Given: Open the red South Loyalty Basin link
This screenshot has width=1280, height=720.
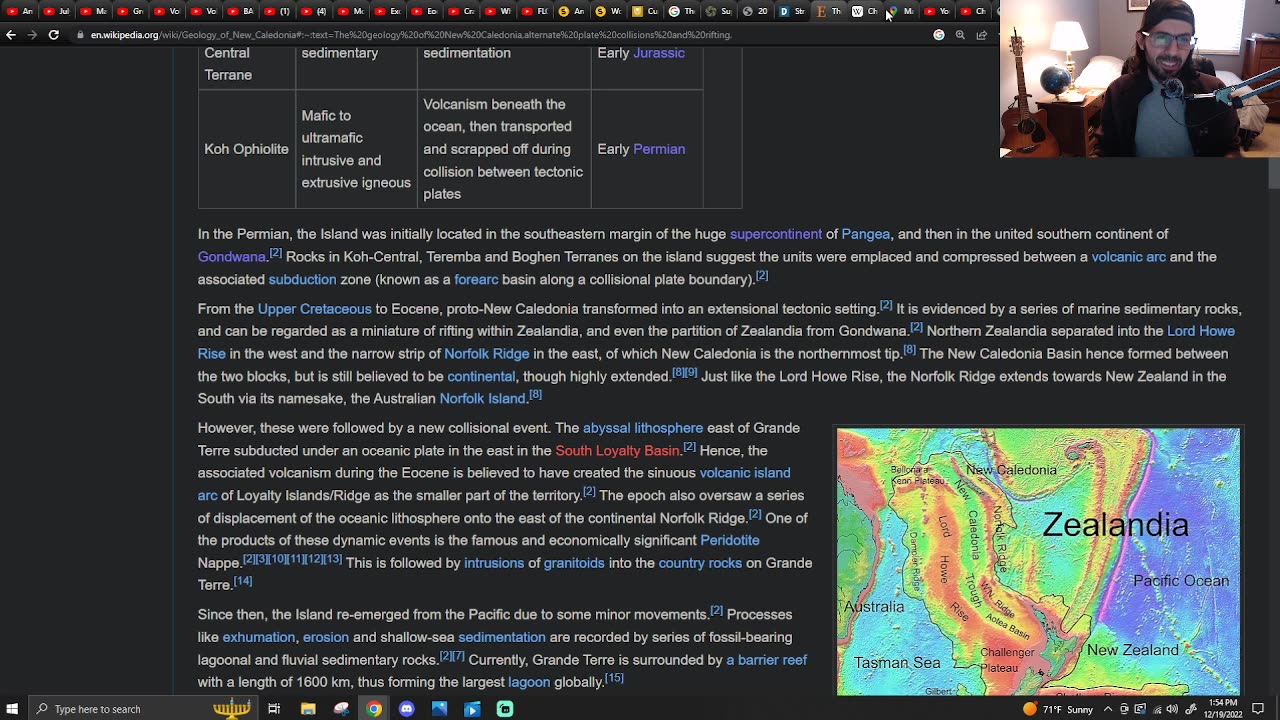Looking at the screenshot, I should (617, 451).
